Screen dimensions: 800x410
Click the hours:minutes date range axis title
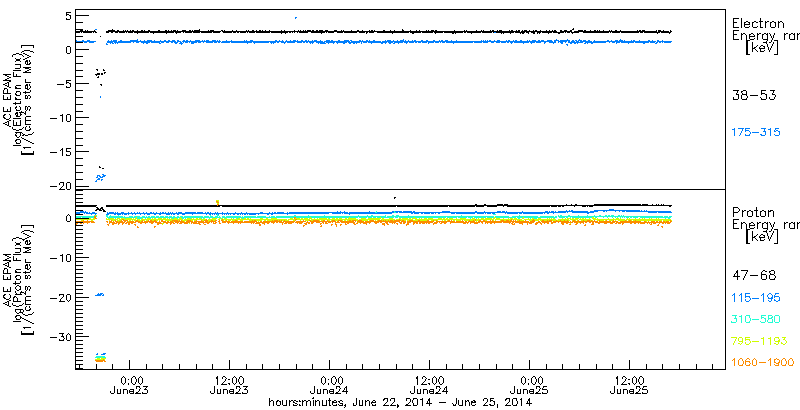coord(401,402)
